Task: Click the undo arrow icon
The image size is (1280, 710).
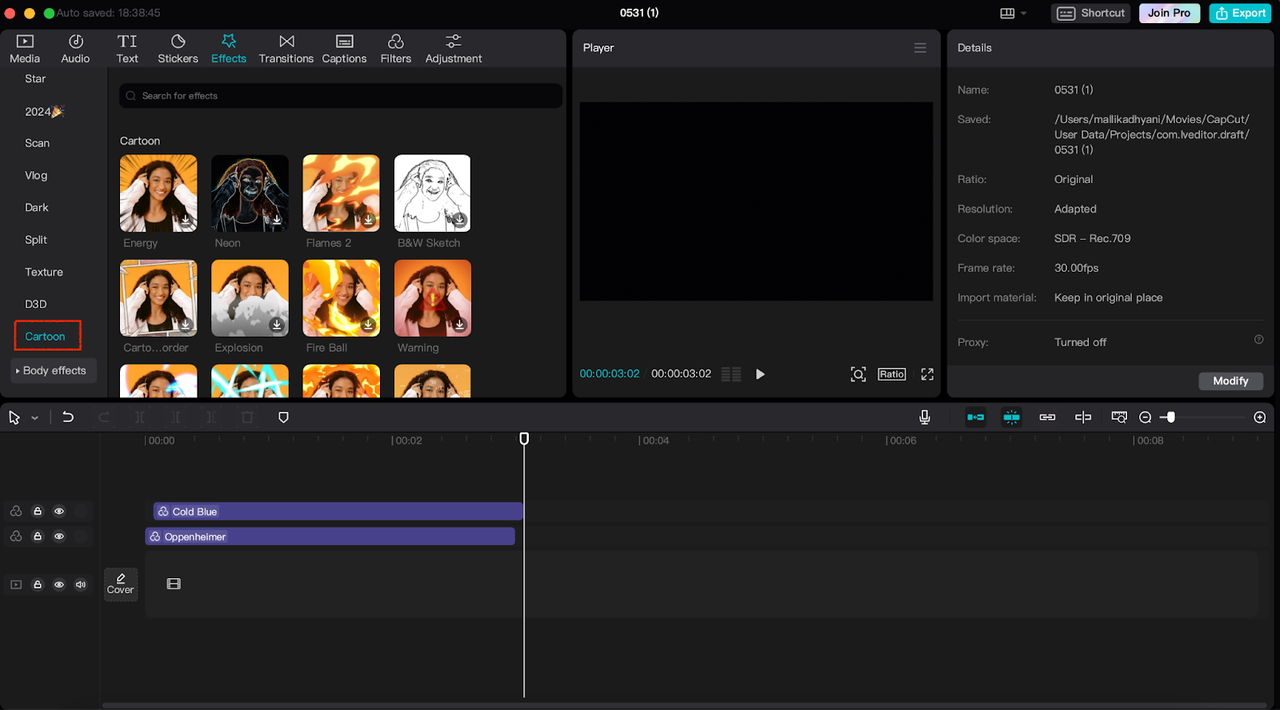Action: coord(68,417)
